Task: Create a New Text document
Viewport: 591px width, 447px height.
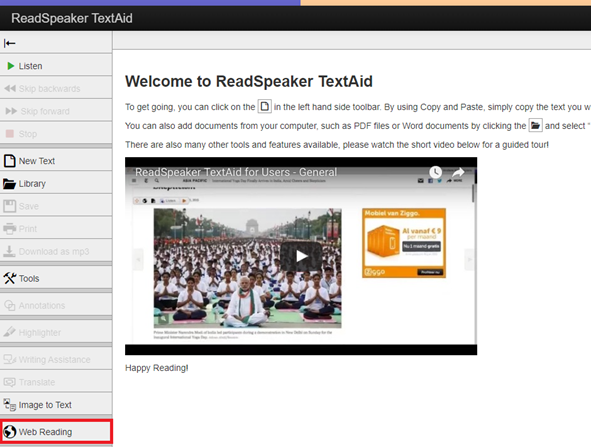Action: (56, 161)
